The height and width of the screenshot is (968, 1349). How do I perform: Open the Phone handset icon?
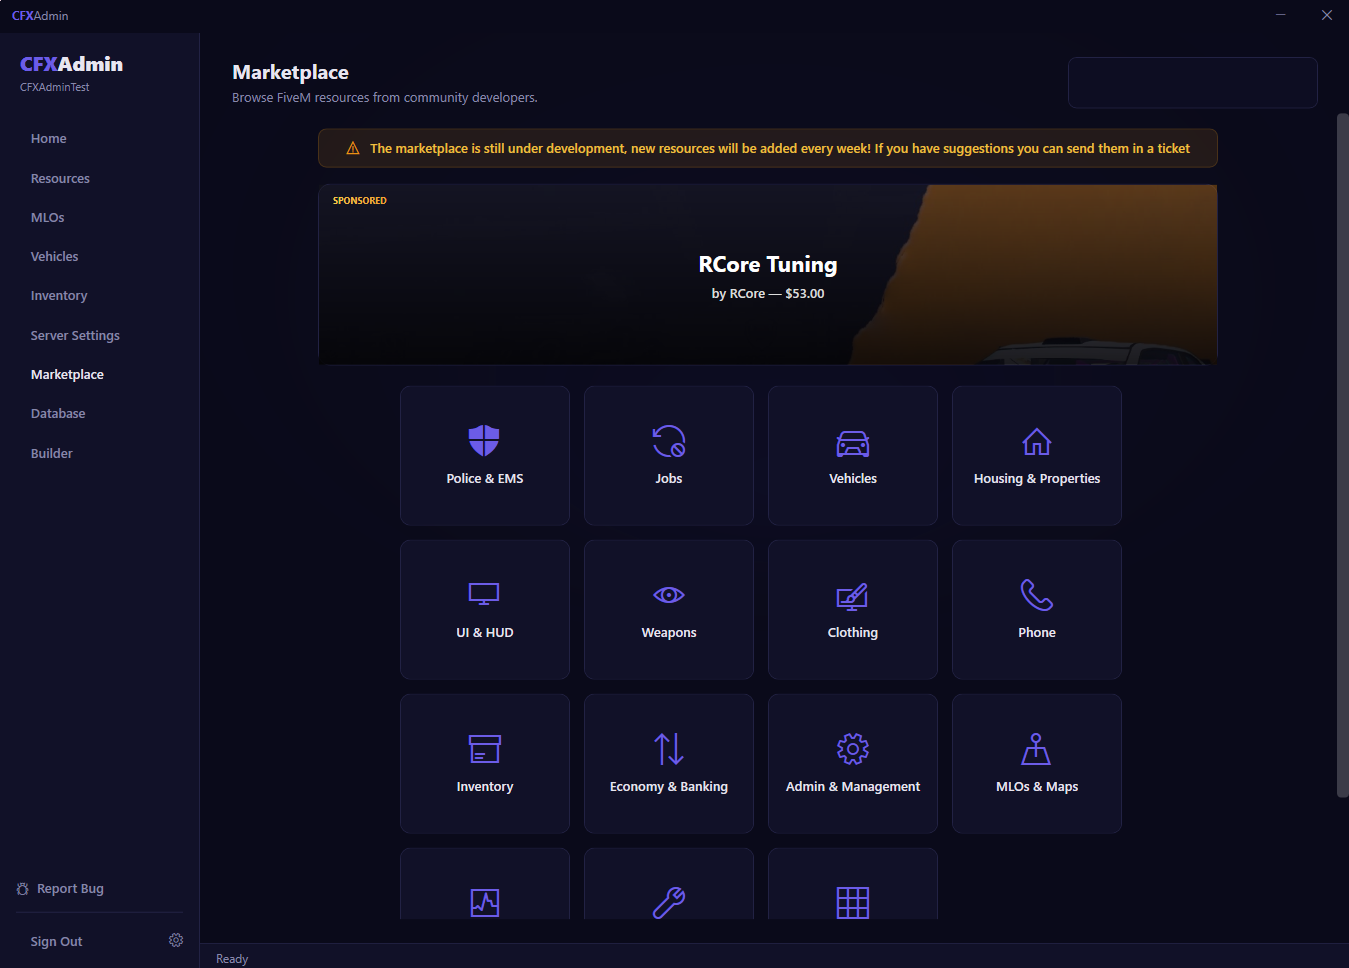pos(1037,595)
